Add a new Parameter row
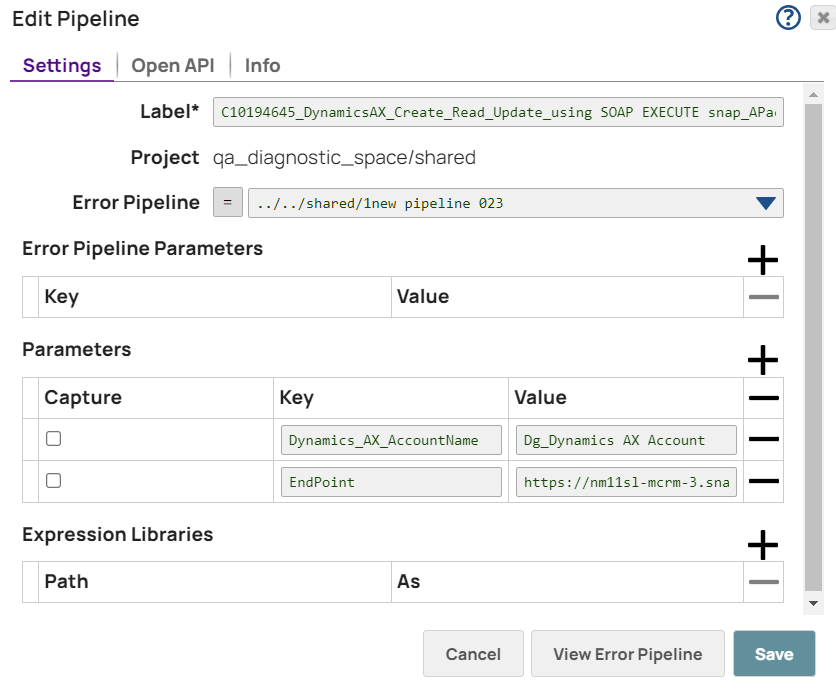 762,360
